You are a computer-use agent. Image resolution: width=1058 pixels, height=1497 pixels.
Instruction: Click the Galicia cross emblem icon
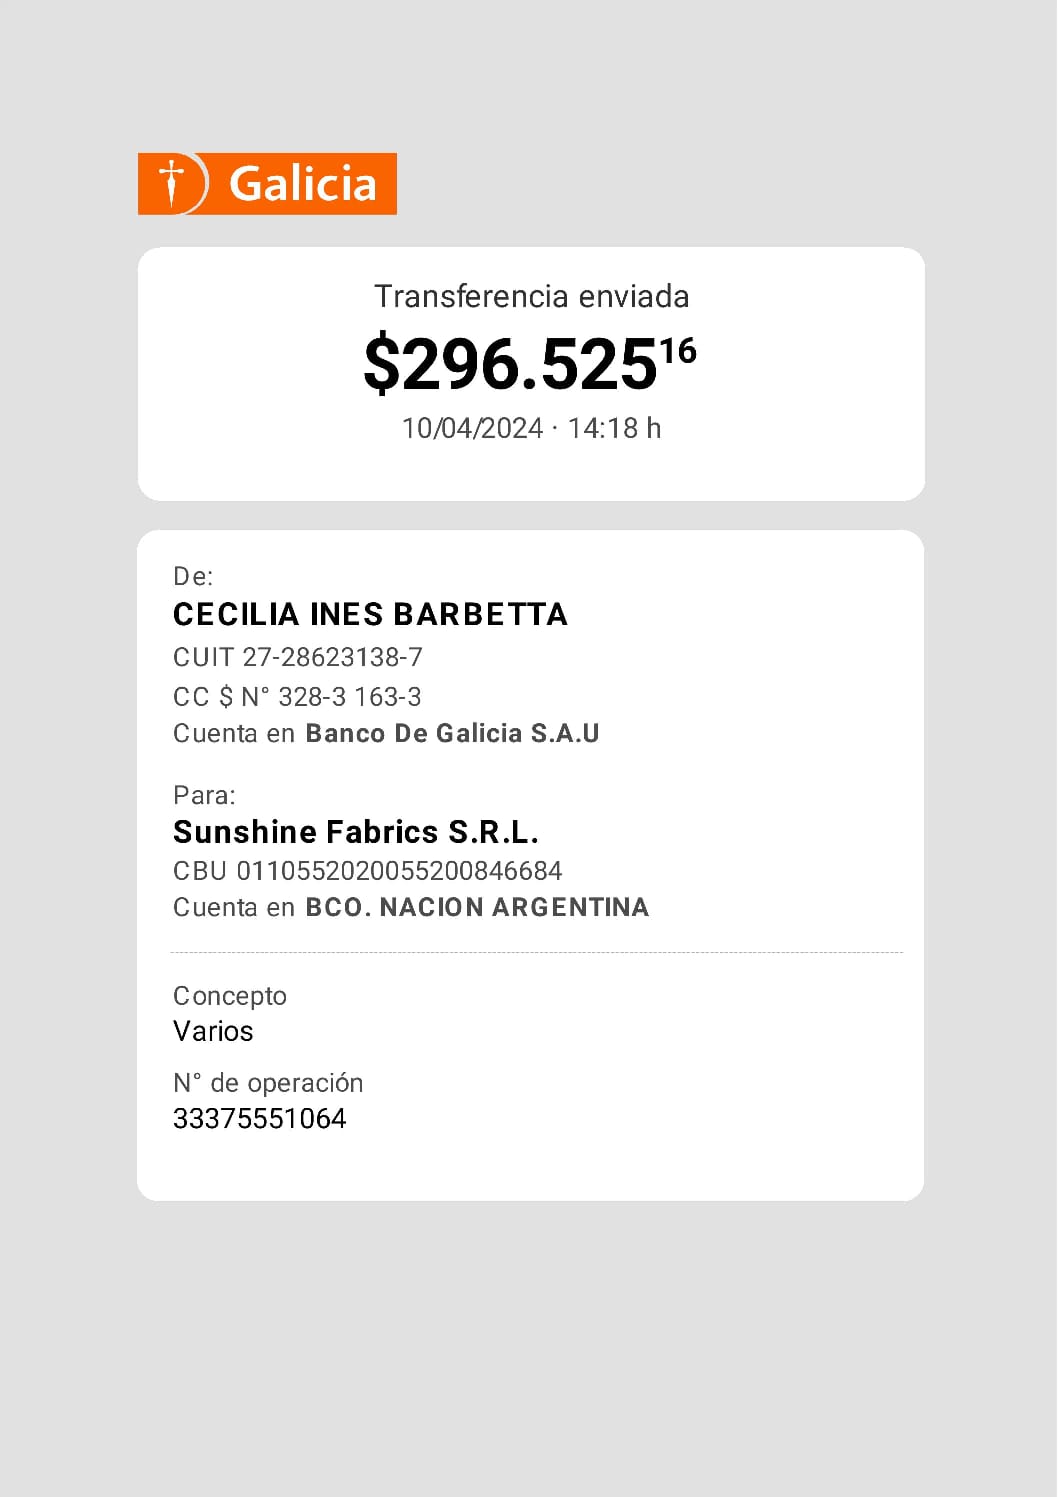tap(173, 183)
